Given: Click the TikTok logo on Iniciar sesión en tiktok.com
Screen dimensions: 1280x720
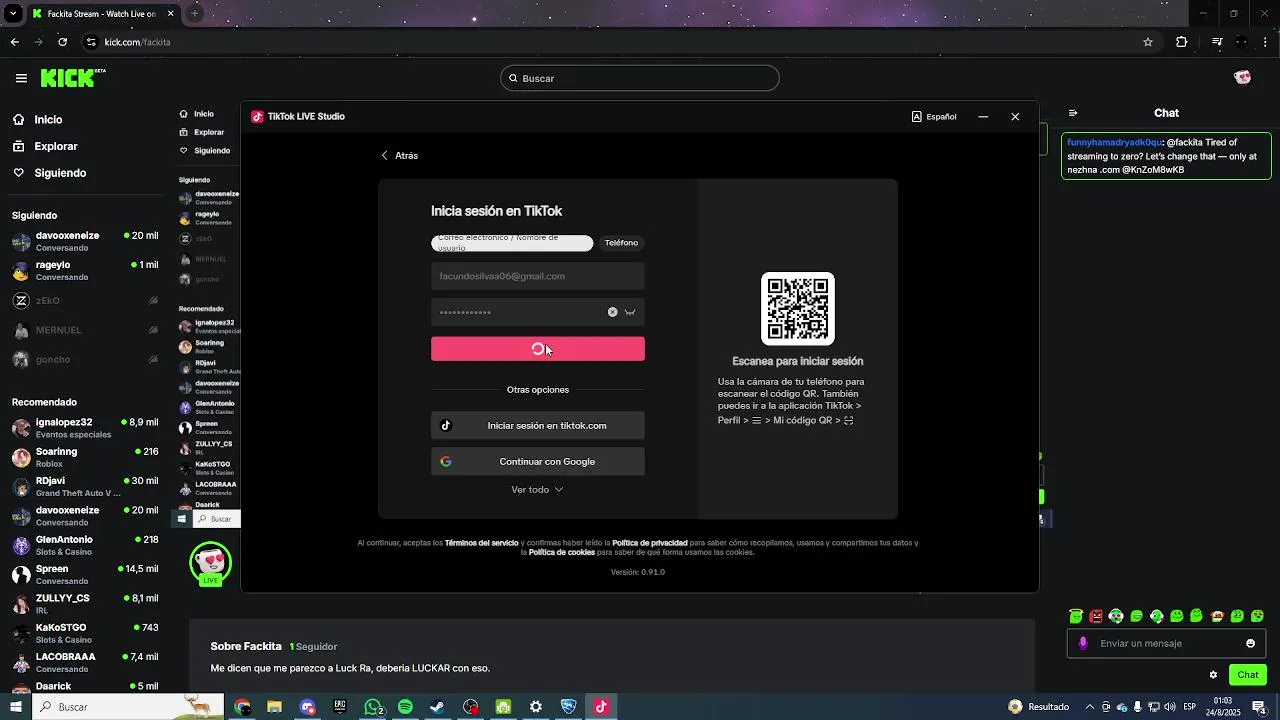Looking at the screenshot, I should pos(446,425).
